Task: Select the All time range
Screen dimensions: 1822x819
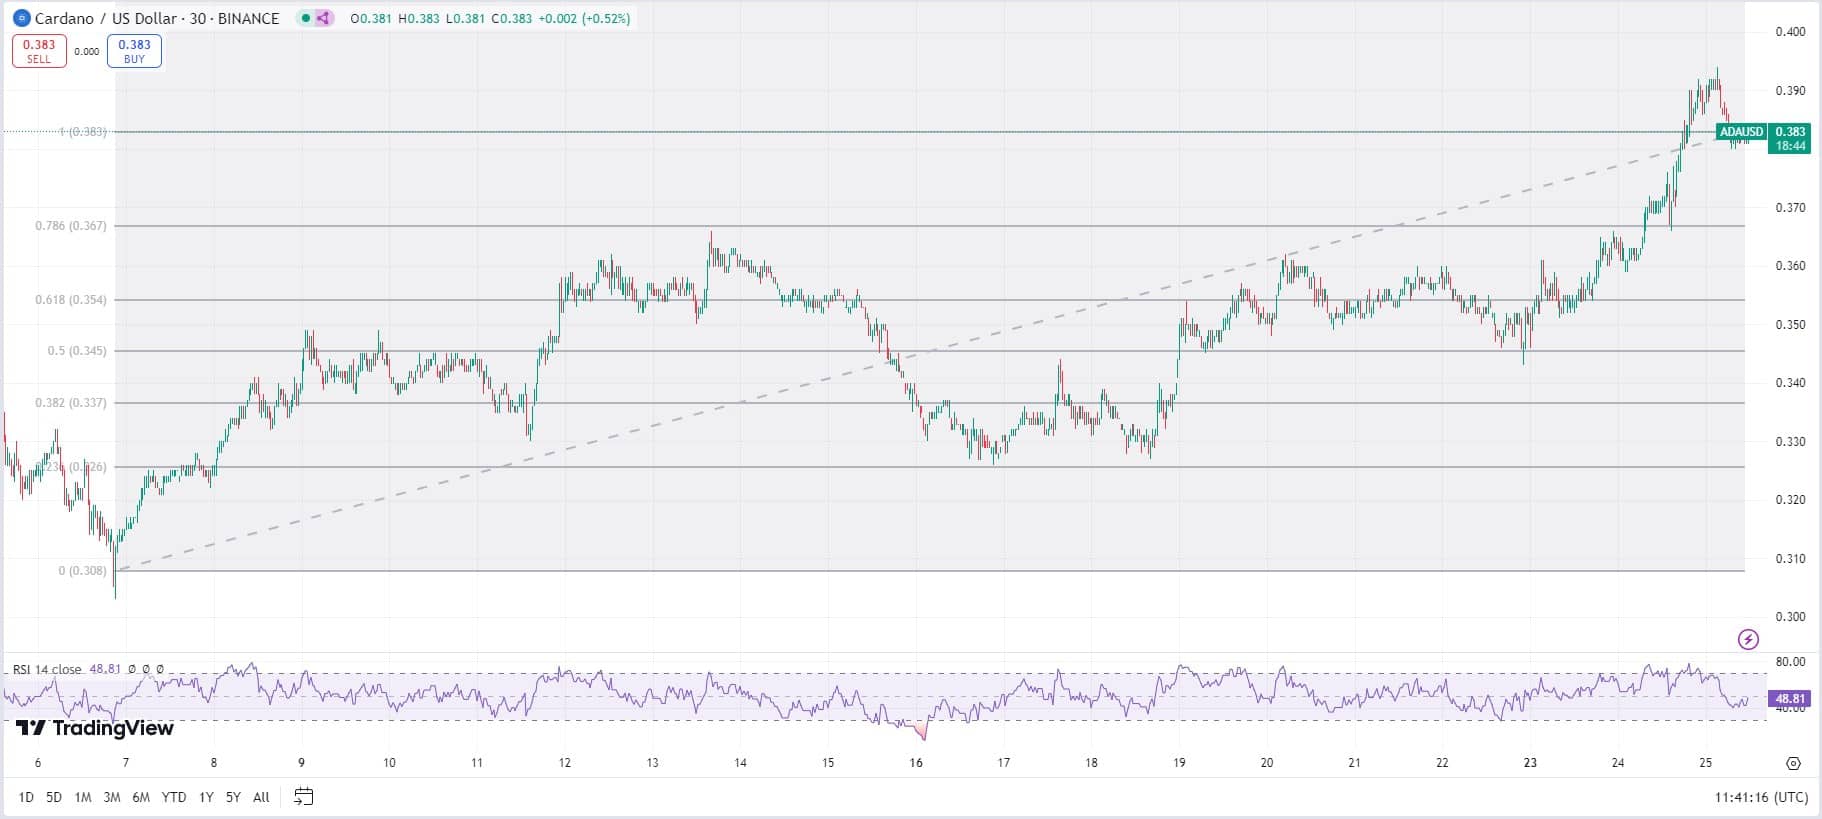Action: (261, 797)
